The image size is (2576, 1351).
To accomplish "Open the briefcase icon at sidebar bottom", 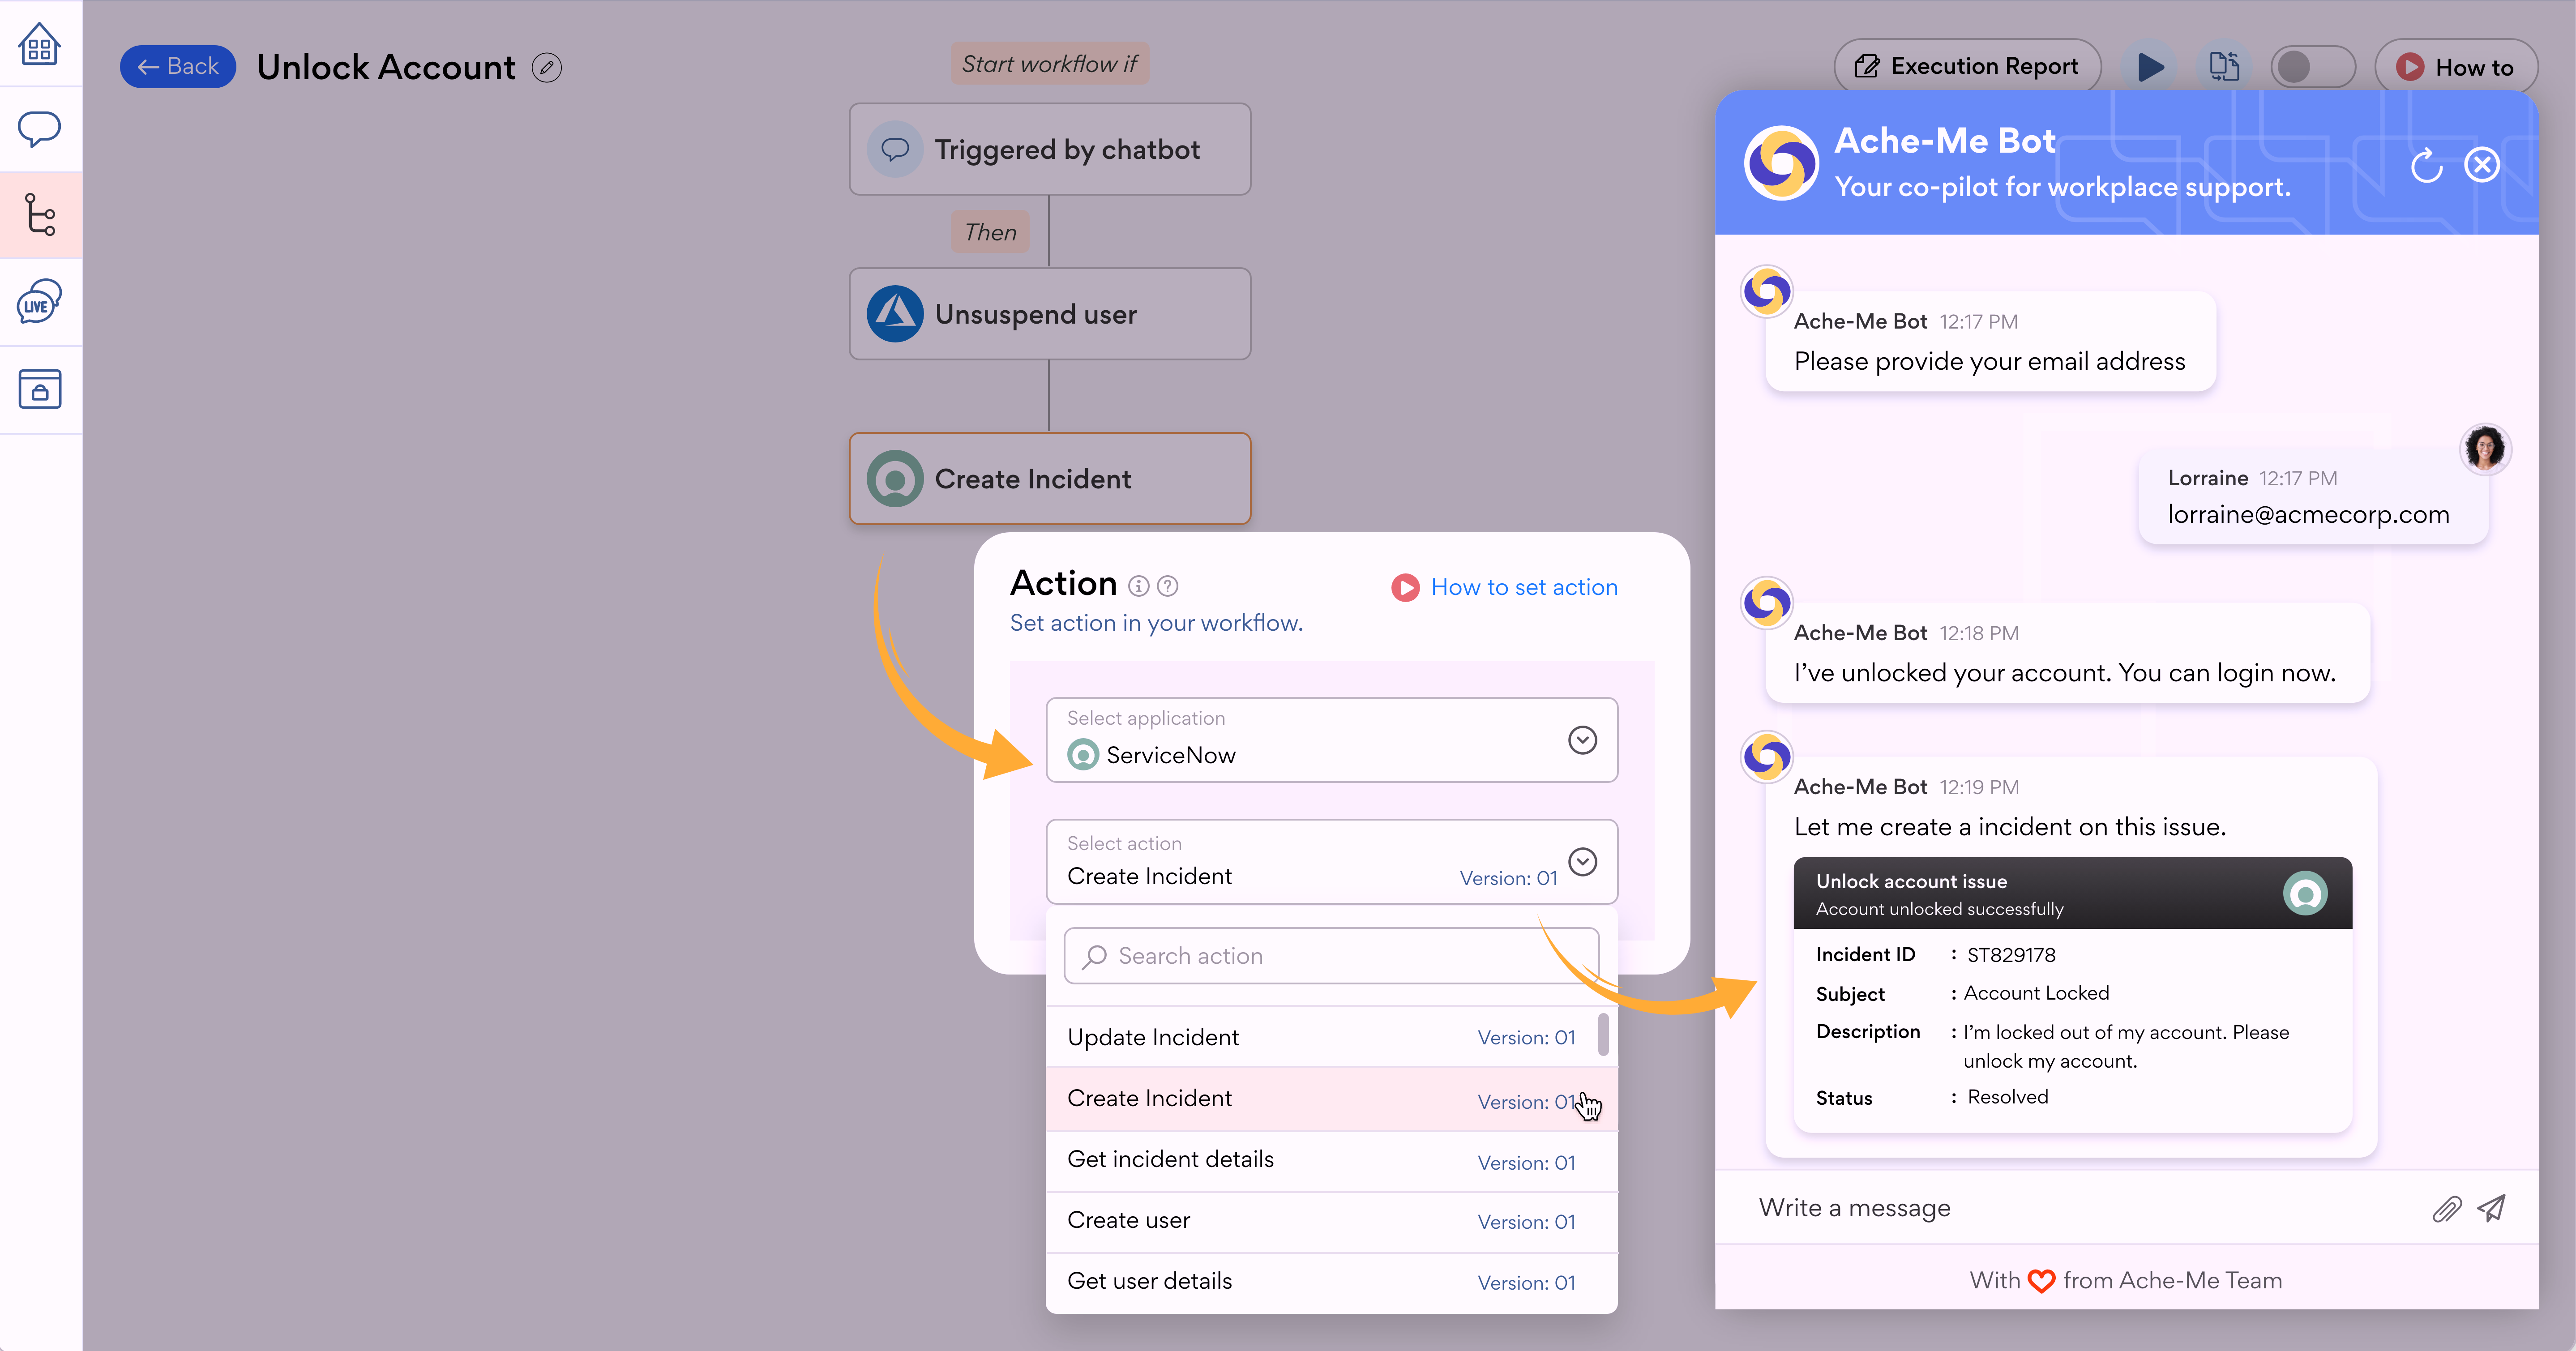I will (40, 389).
